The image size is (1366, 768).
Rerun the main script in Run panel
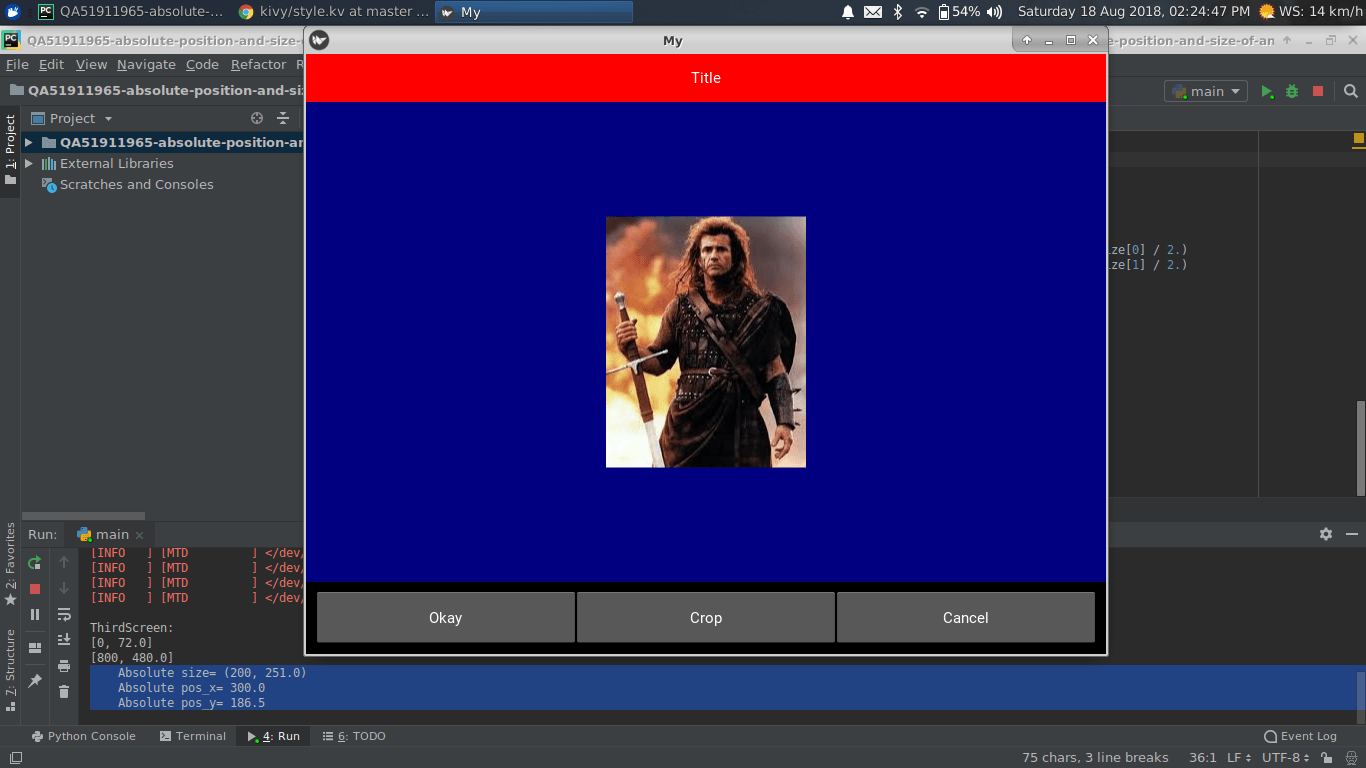tap(35, 562)
